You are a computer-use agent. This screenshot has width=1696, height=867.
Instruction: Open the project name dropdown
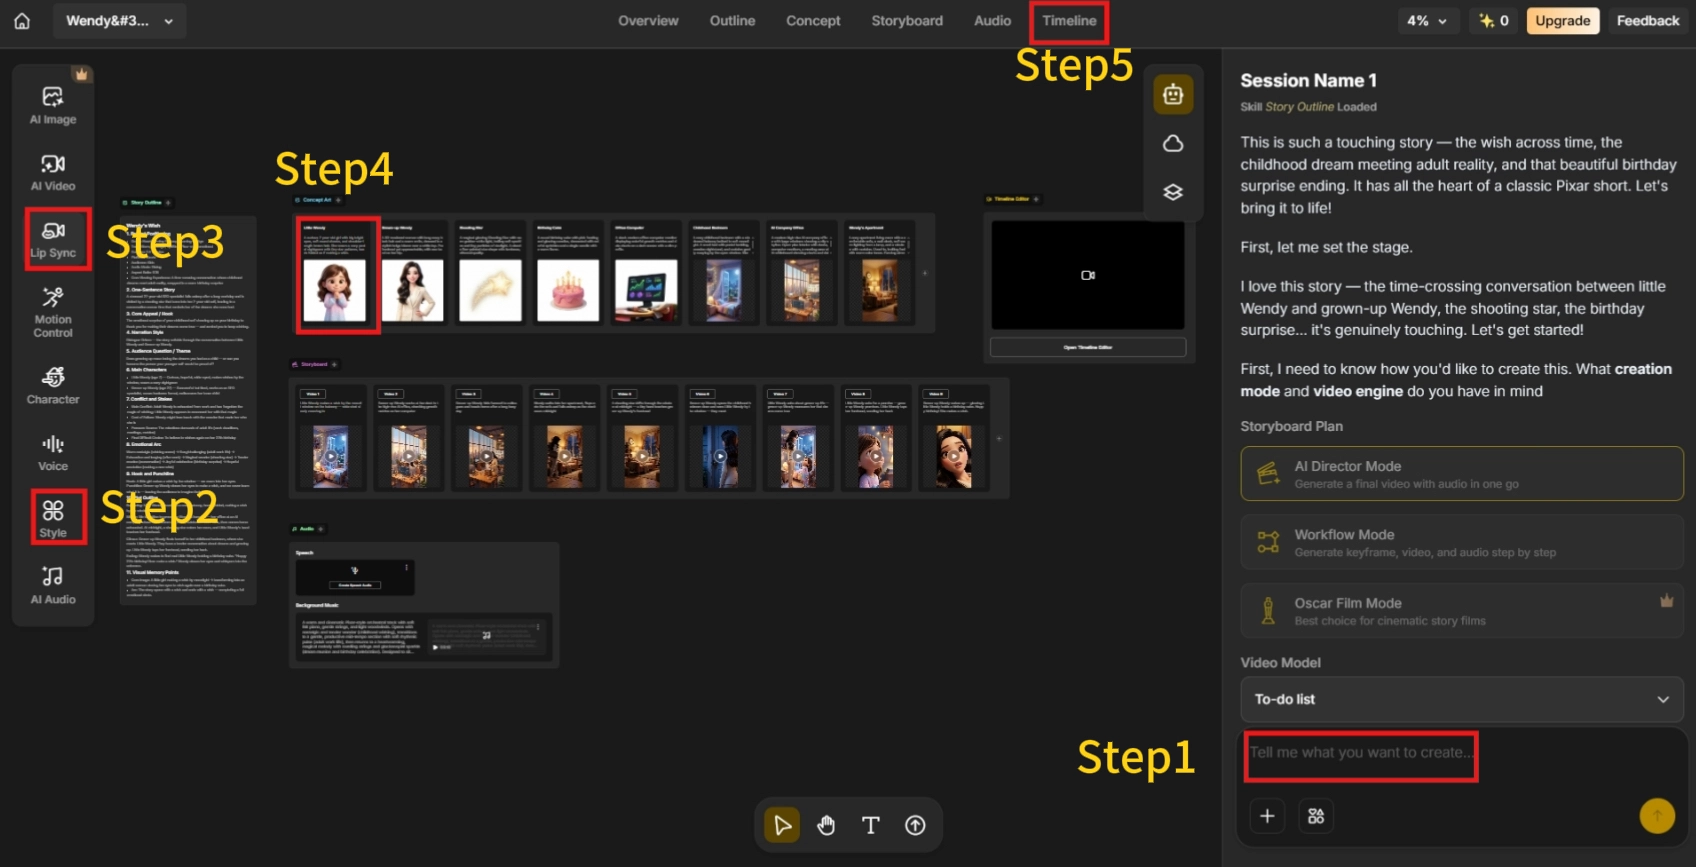[x=119, y=21]
